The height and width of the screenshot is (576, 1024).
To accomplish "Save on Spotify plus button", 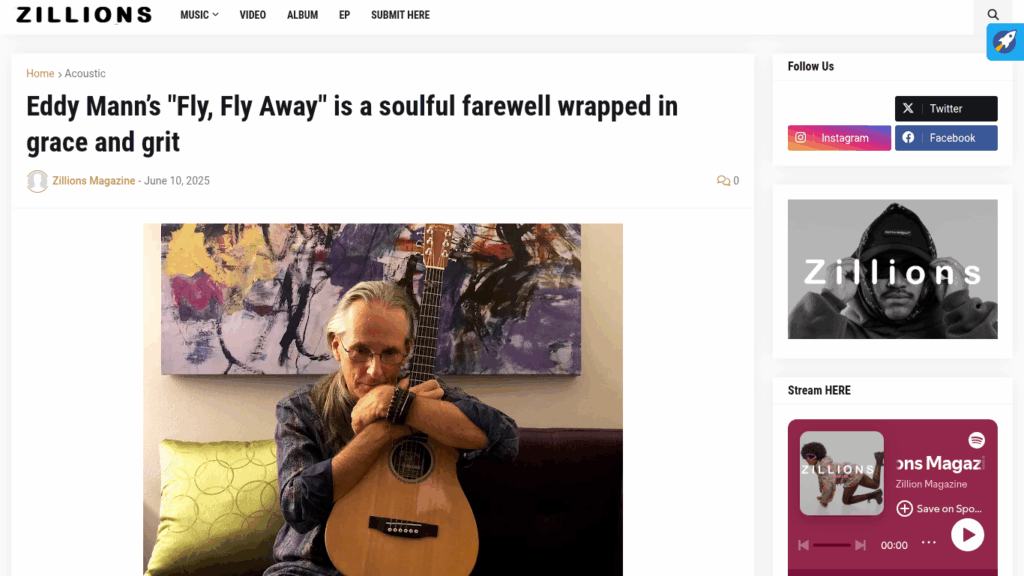I will point(904,508).
